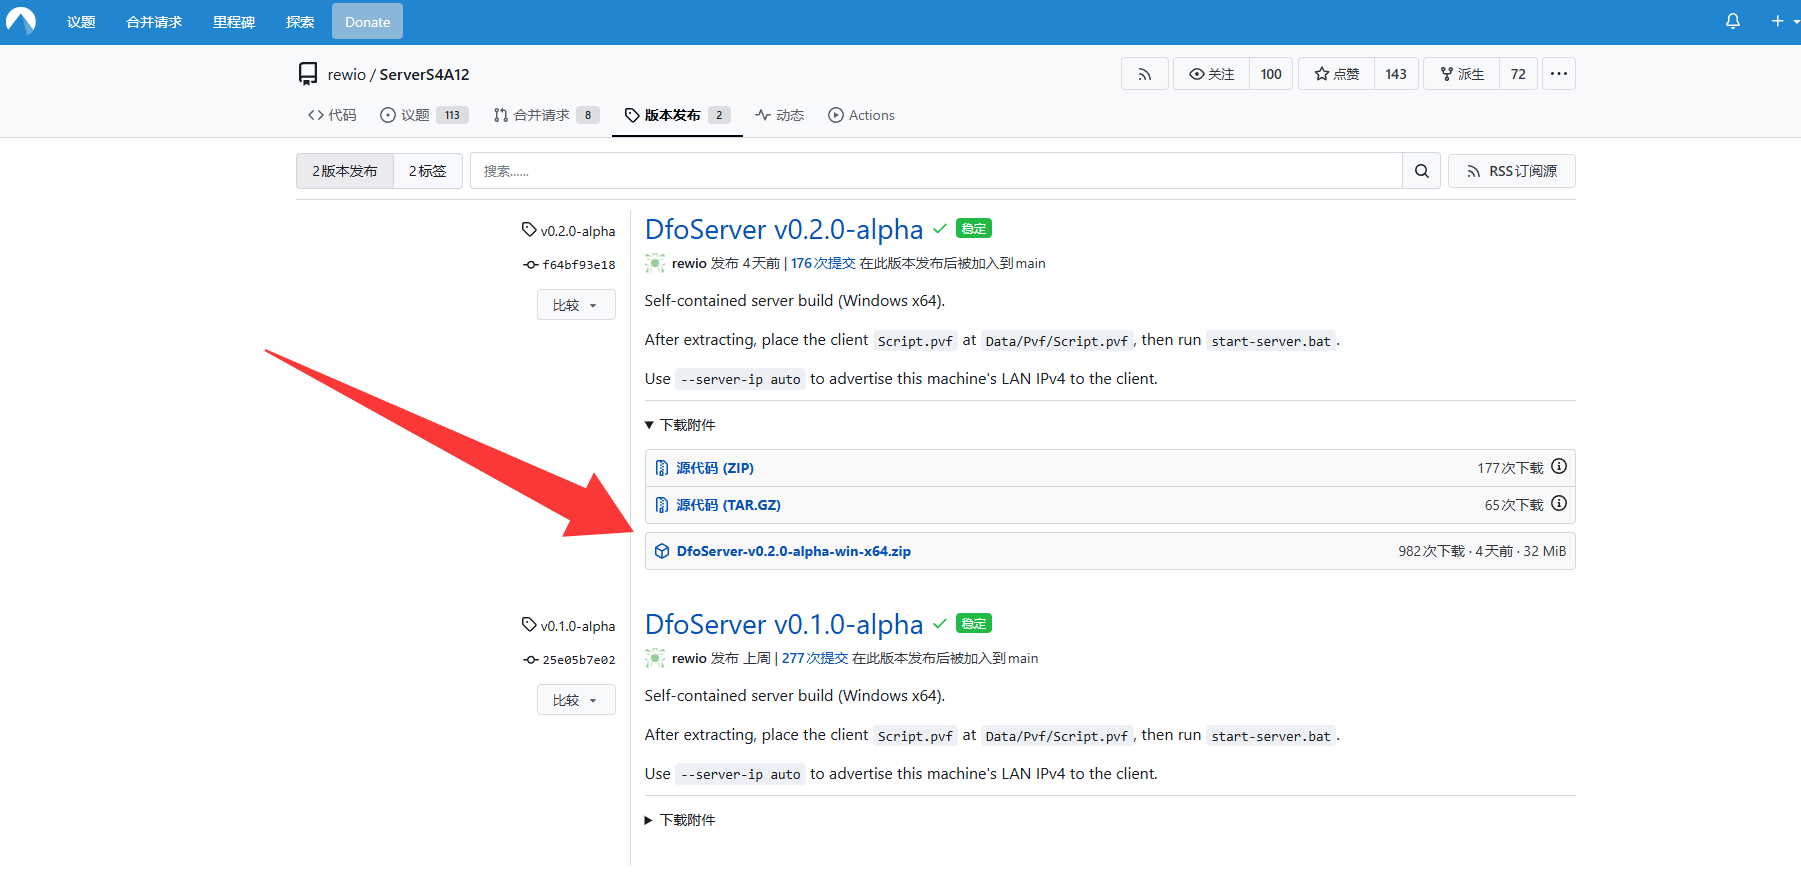The width and height of the screenshot is (1801, 892).
Task: Click the site logo in top navigation
Action: click(x=20, y=21)
